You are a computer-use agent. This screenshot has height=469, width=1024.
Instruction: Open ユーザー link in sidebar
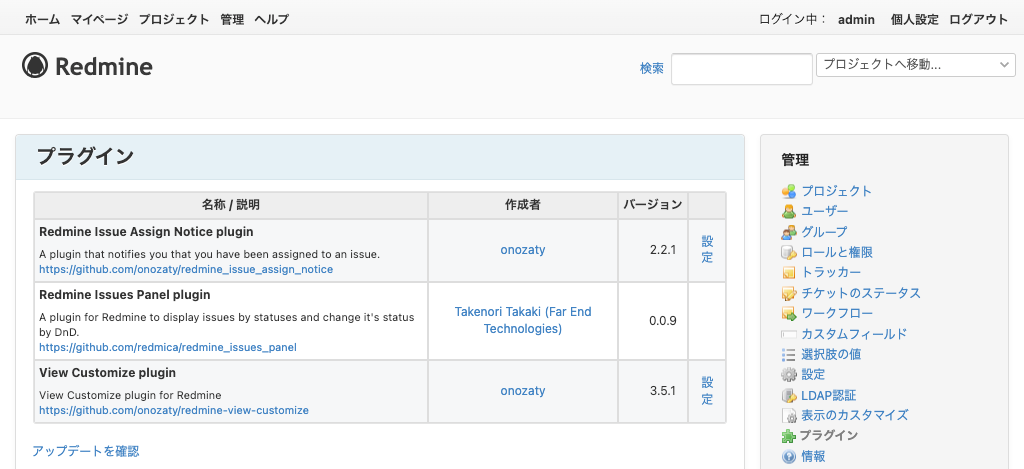point(825,212)
